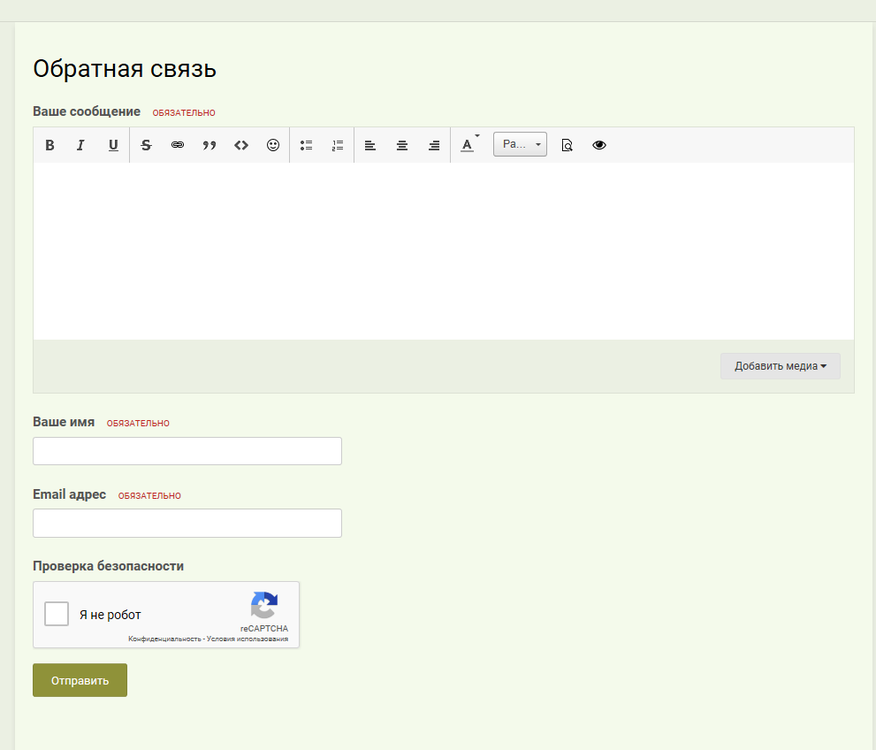Open the emoticon picker
876x750 pixels.
pos(273,145)
